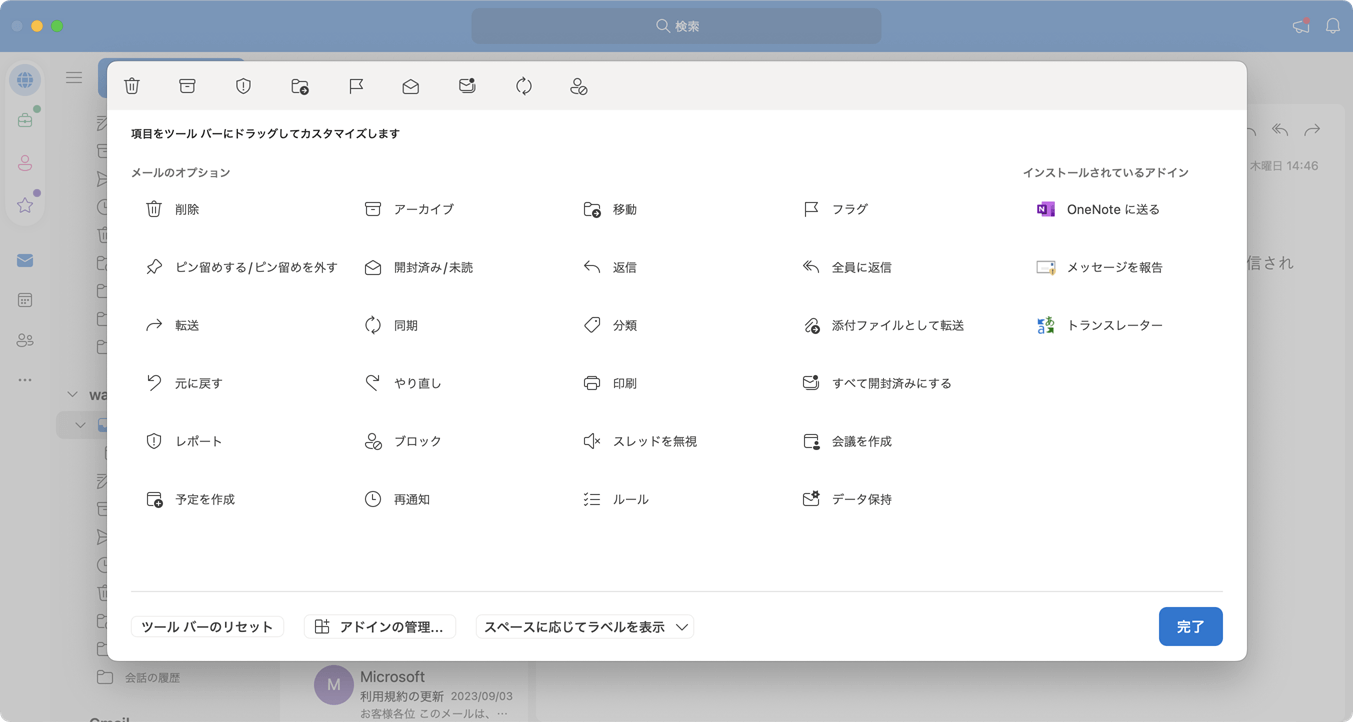Click the mark-all-read envelope icon in toolbar strip
The image size is (1353, 722).
[467, 87]
